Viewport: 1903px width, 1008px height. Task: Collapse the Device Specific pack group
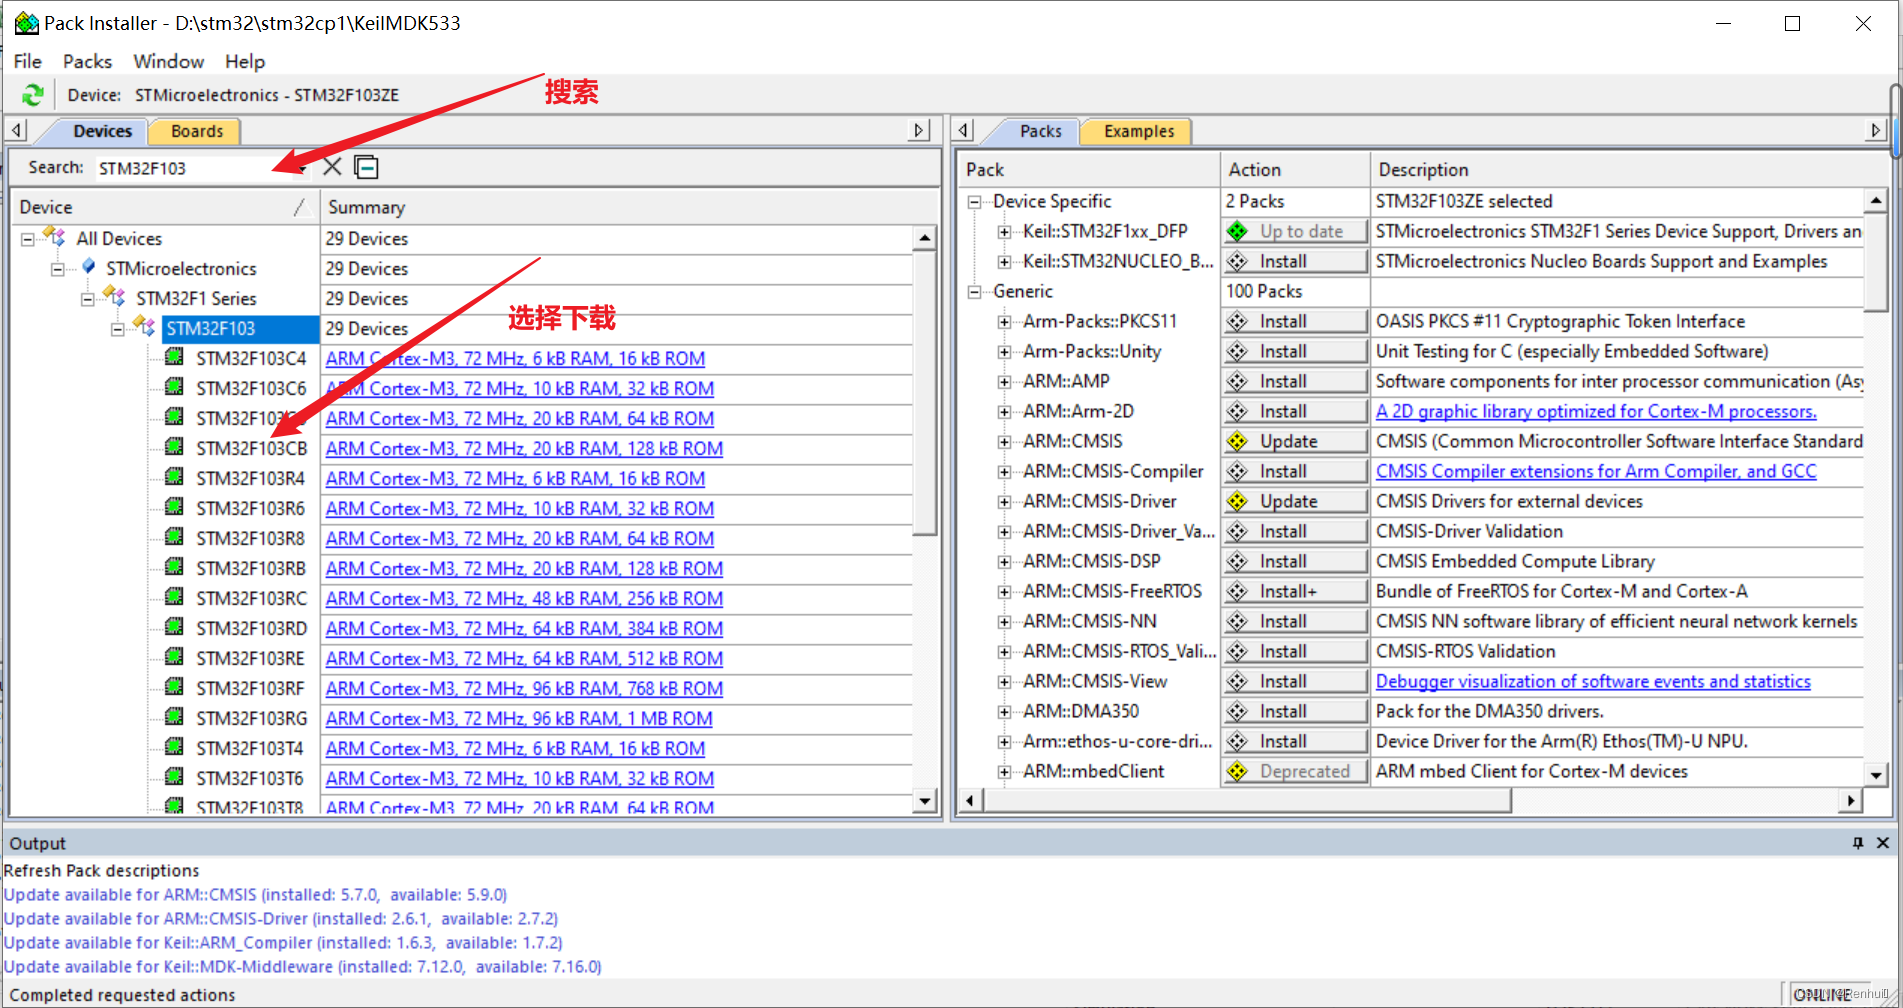click(974, 202)
